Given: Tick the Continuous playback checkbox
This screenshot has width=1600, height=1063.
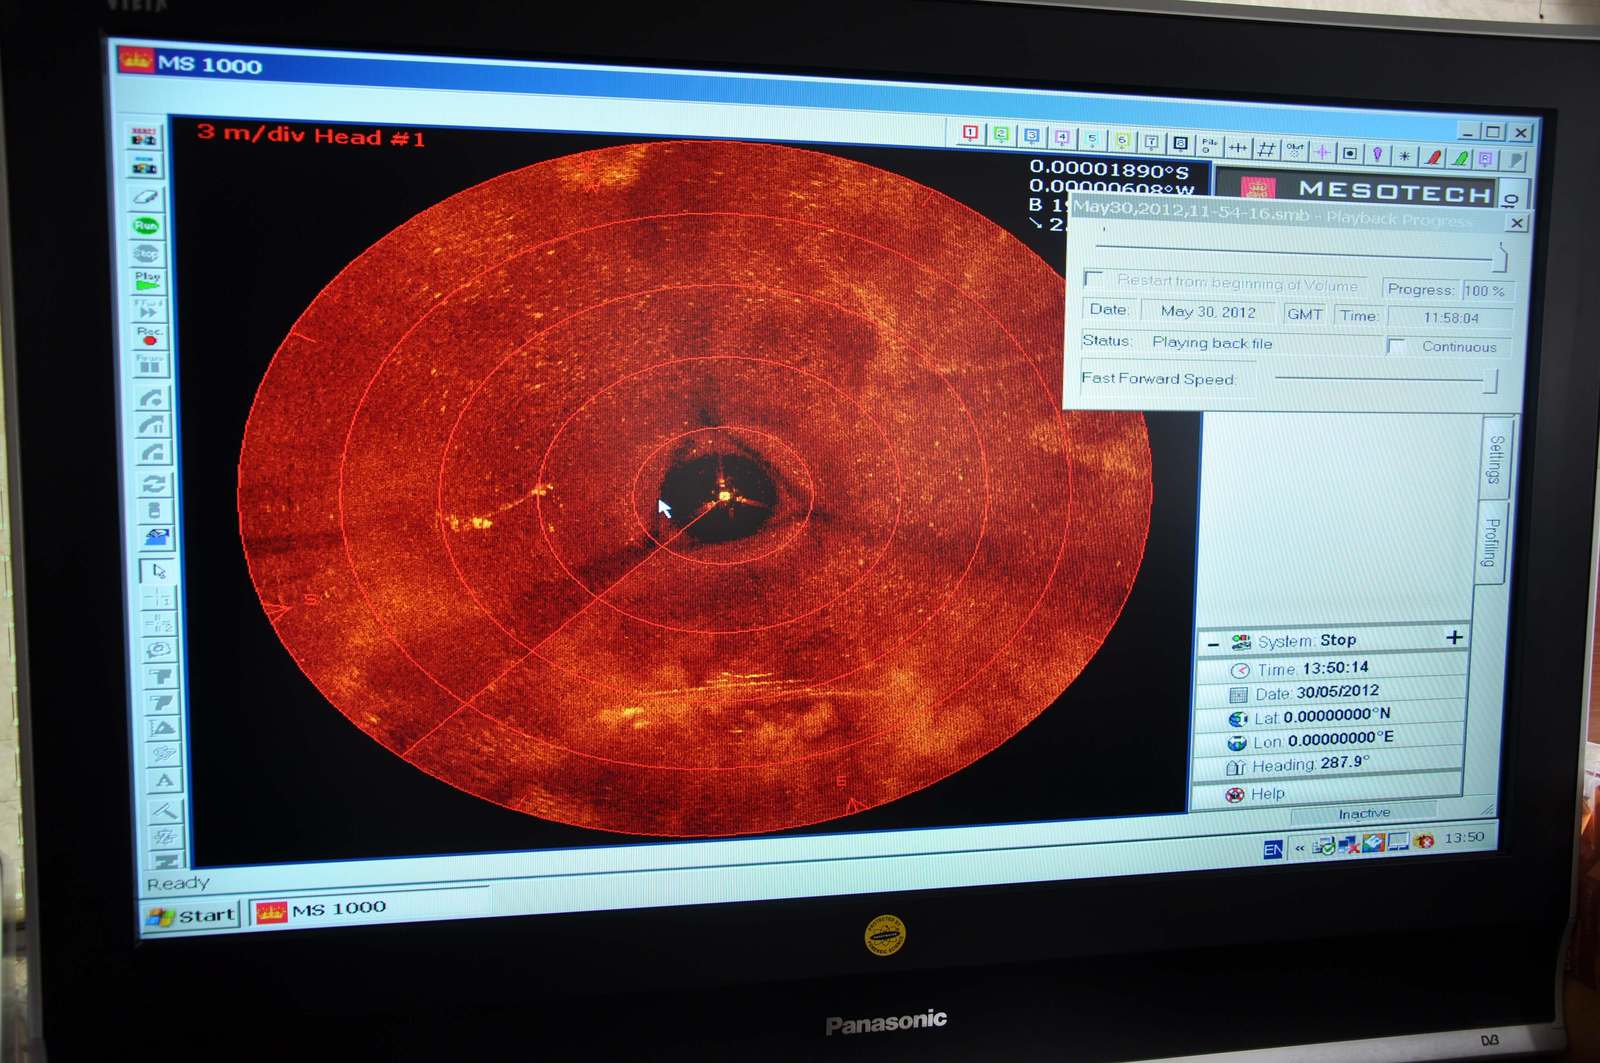Looking at the screenshot, I should pyautogui.click(x=1397, y=346).
